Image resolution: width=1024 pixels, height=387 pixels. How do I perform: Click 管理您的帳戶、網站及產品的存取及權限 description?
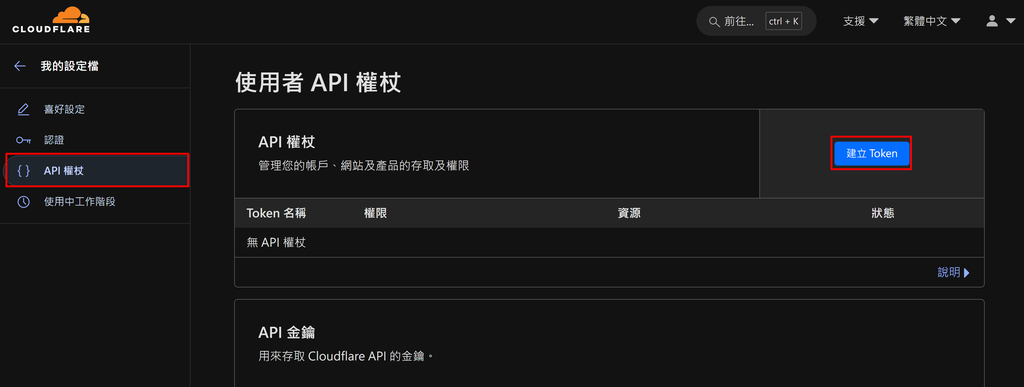(364, 166)
